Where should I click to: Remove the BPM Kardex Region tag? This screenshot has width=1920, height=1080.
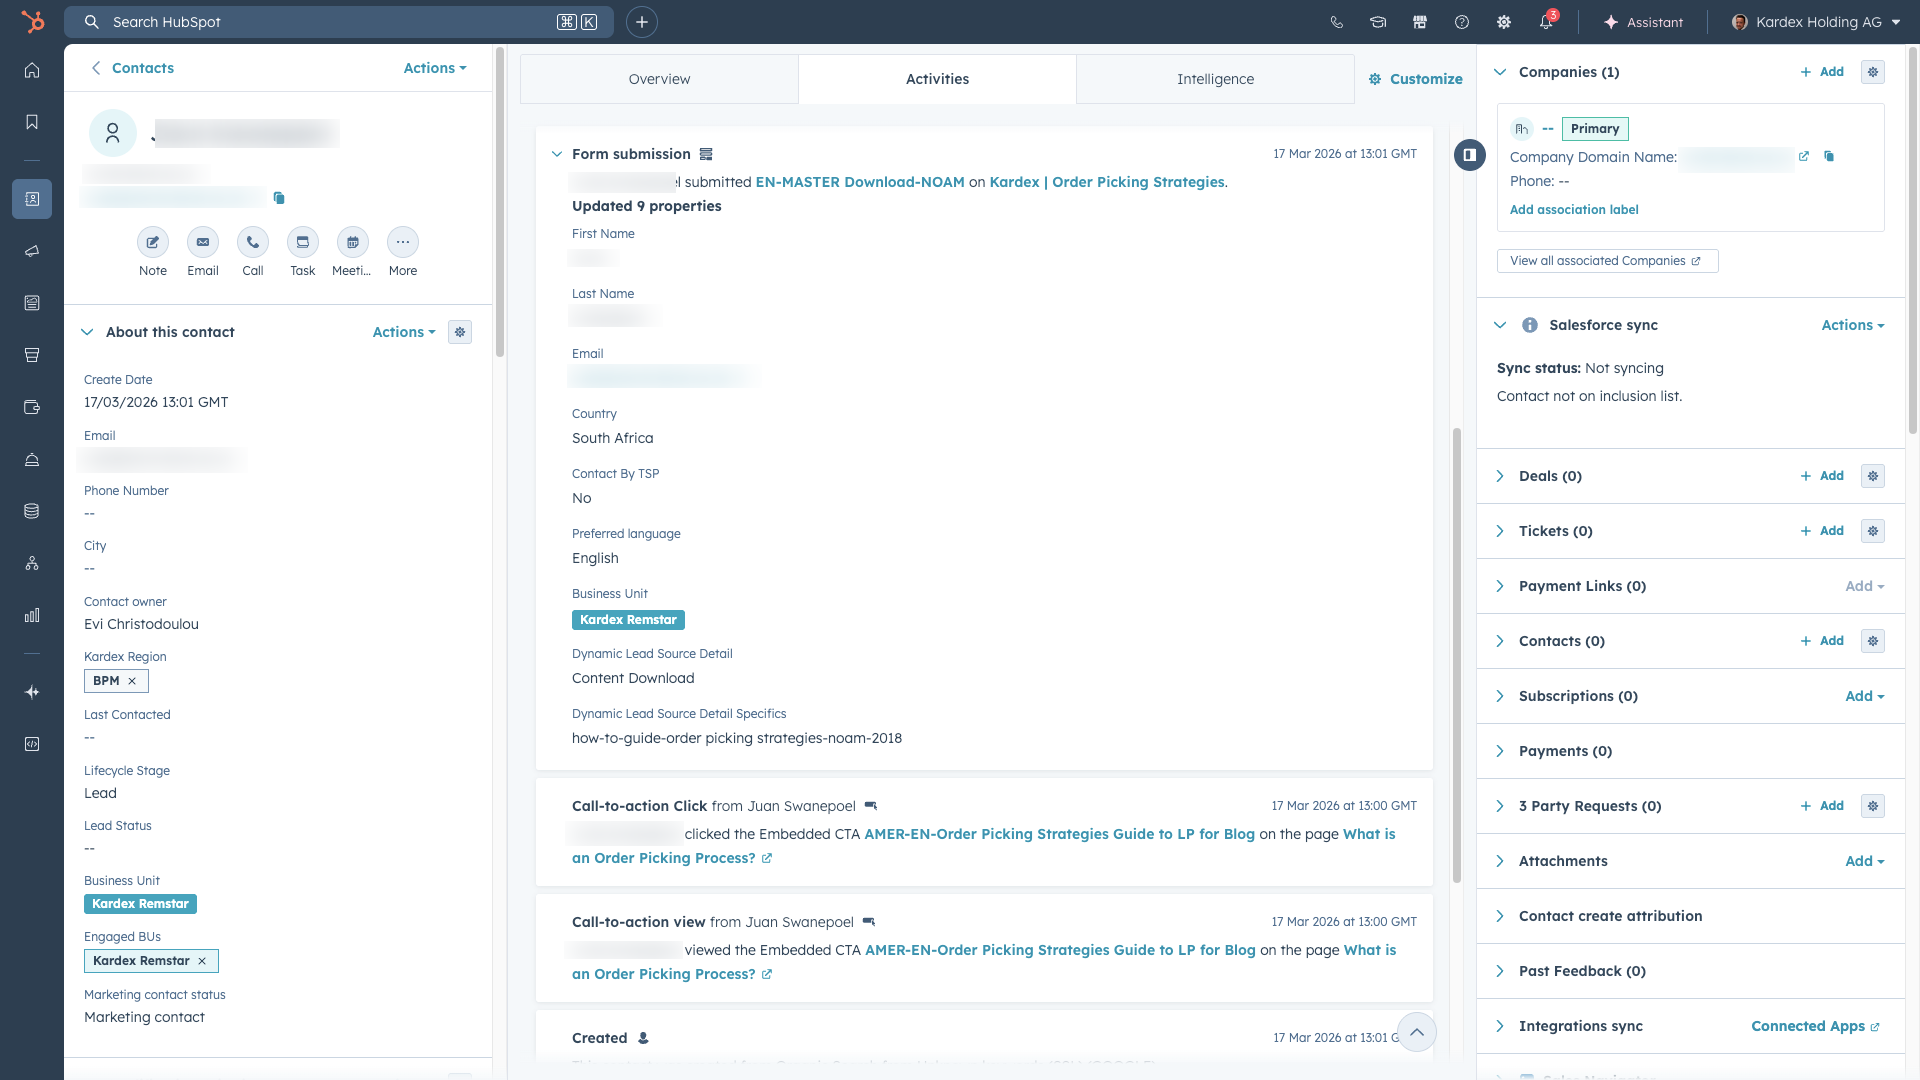[132, 681]
